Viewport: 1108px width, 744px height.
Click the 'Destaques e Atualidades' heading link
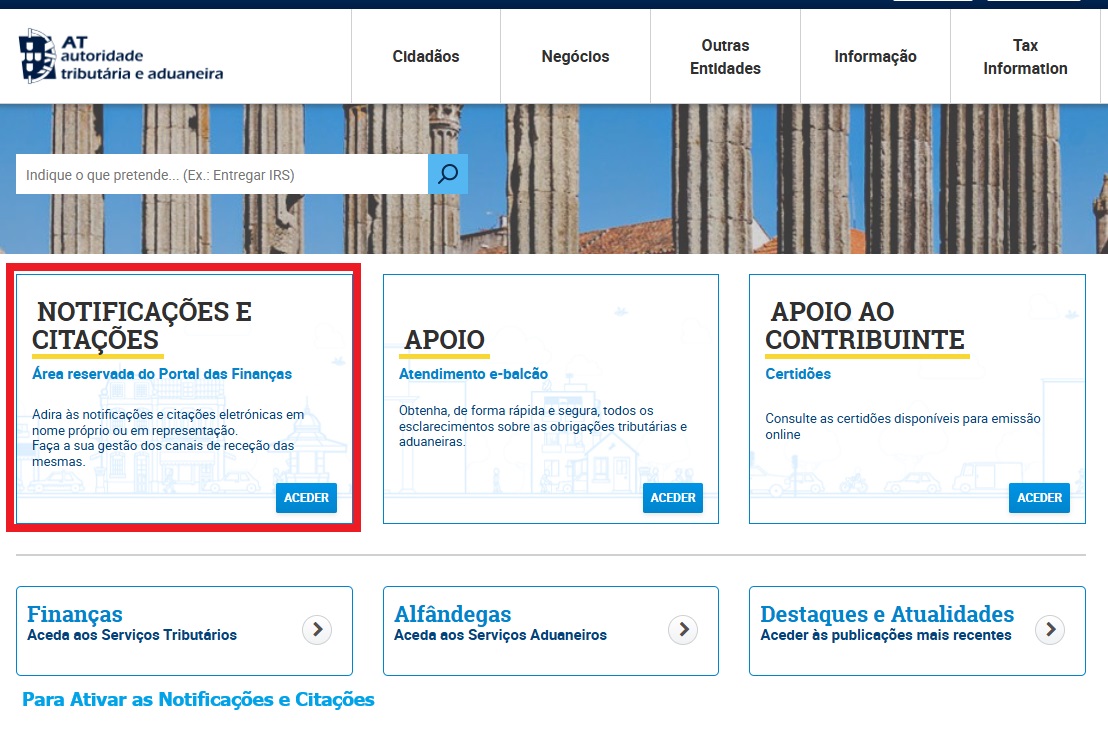(887, 613)
